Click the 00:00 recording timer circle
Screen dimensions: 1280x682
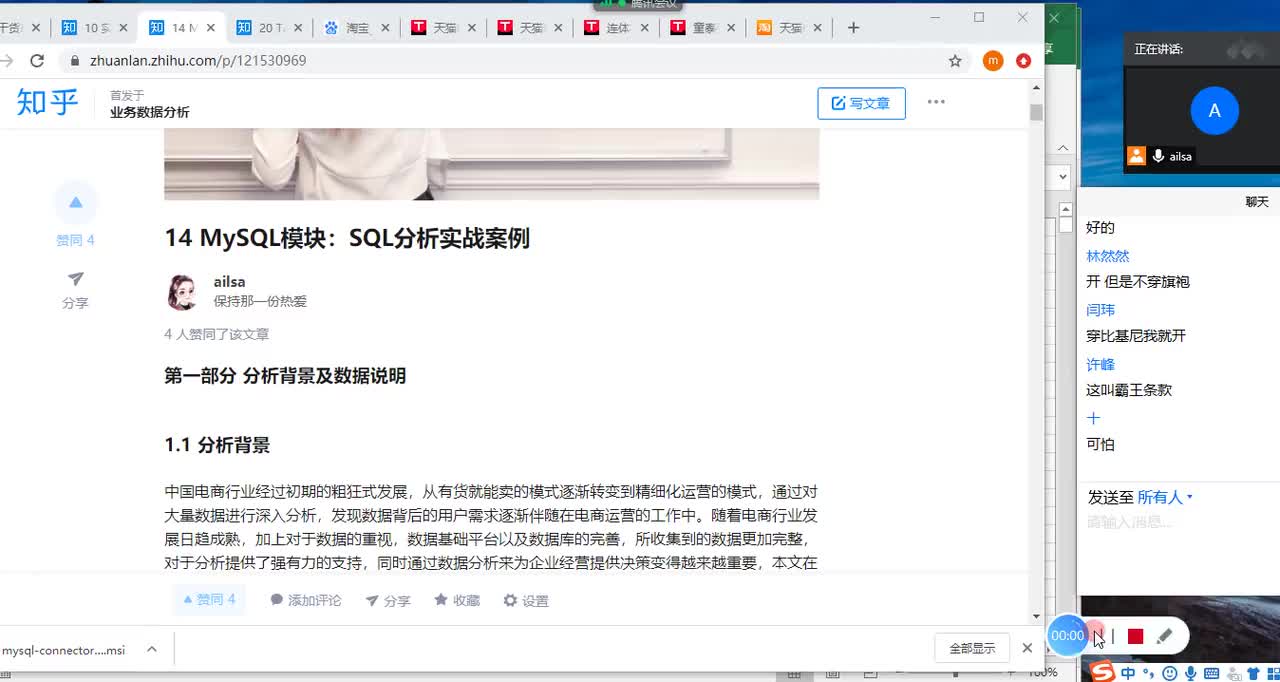1067,635
